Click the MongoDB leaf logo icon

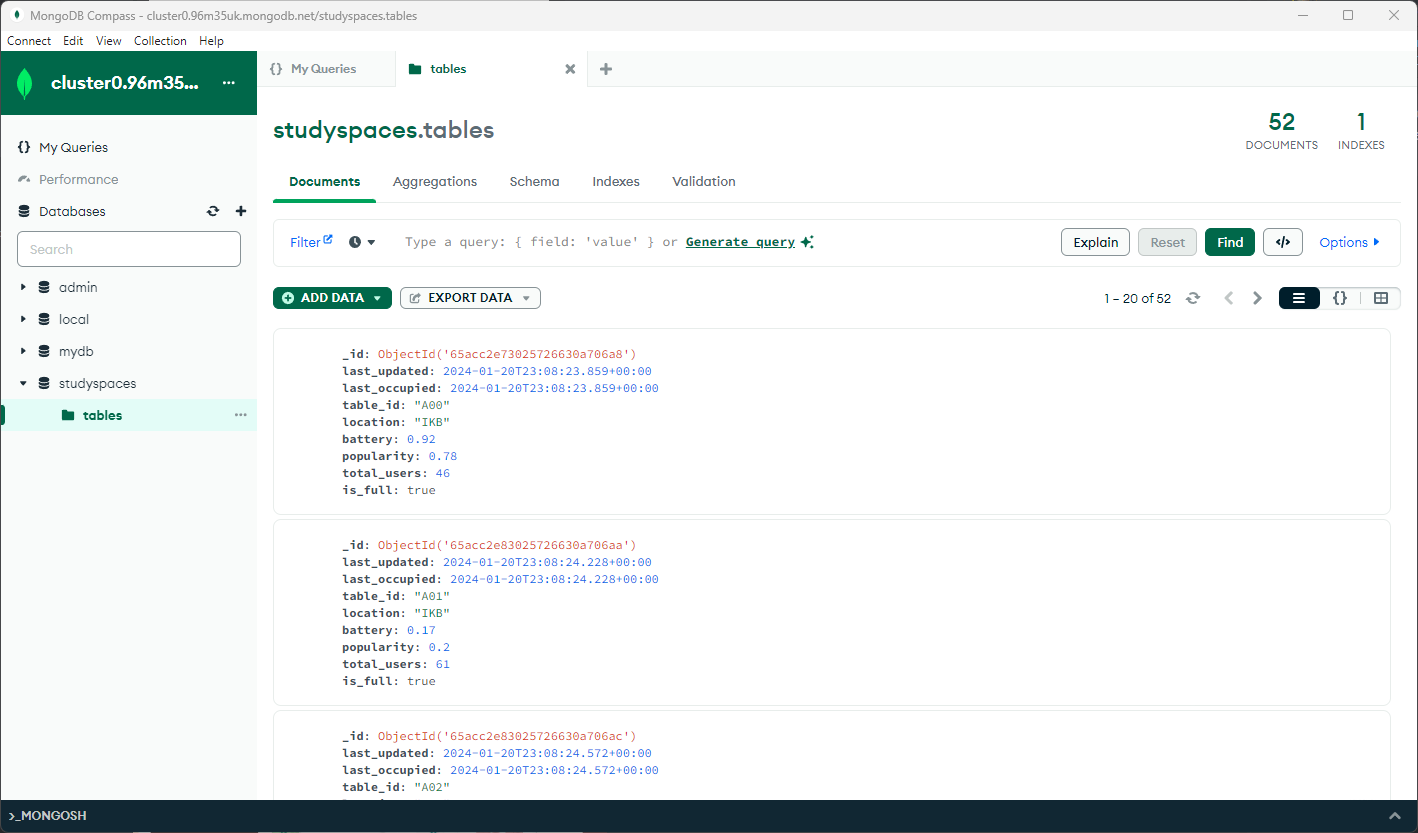(x=25, y=84)
